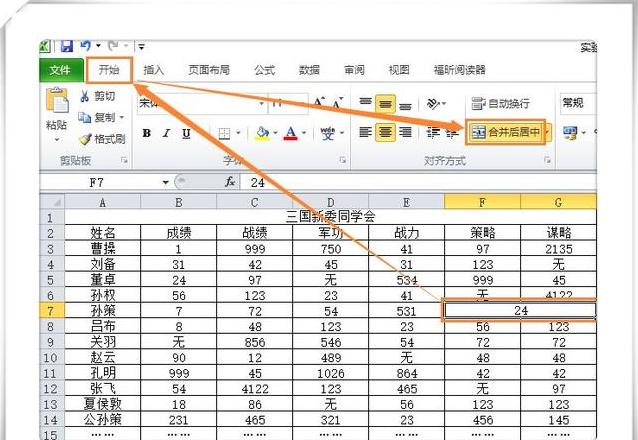Open the undo history dropdown arrow
The image size is (638, 440).
coord(98,46)
